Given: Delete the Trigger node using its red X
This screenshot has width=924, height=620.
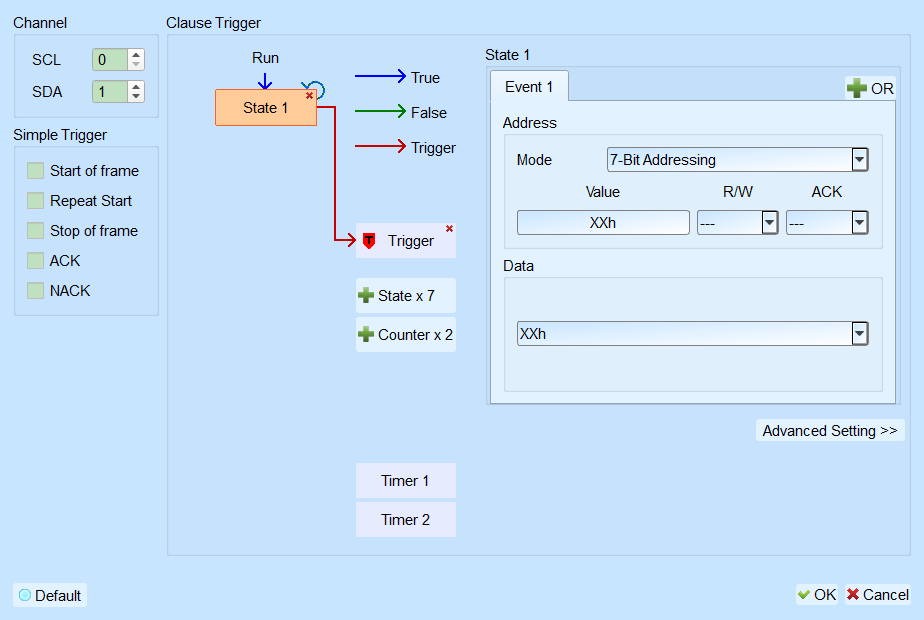Looking at the screenshot, I should click(x=449, y=229).
